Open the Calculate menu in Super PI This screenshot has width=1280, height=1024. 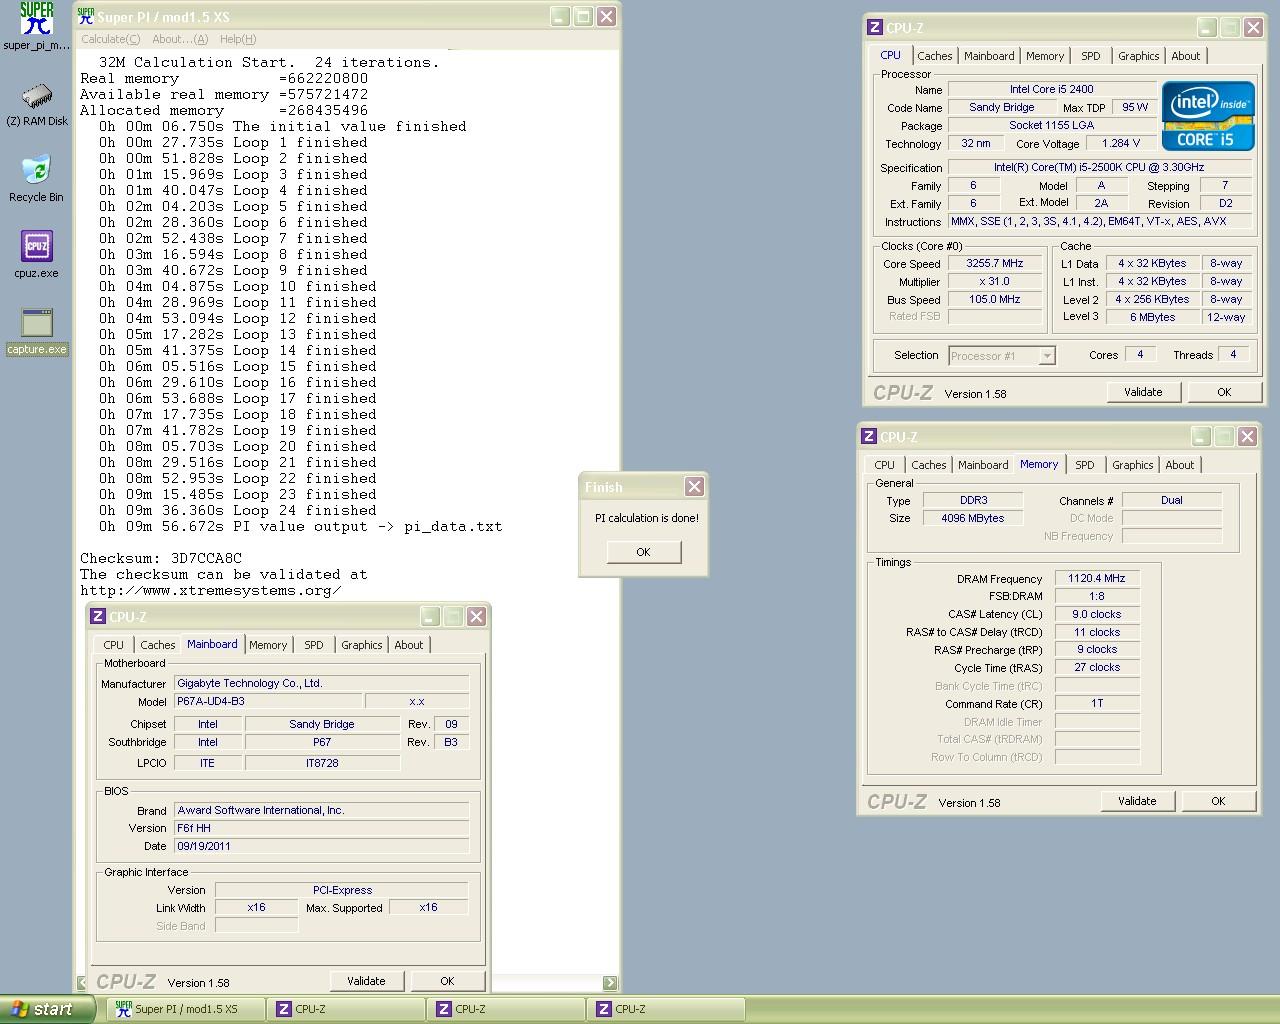tap(110, 39)
